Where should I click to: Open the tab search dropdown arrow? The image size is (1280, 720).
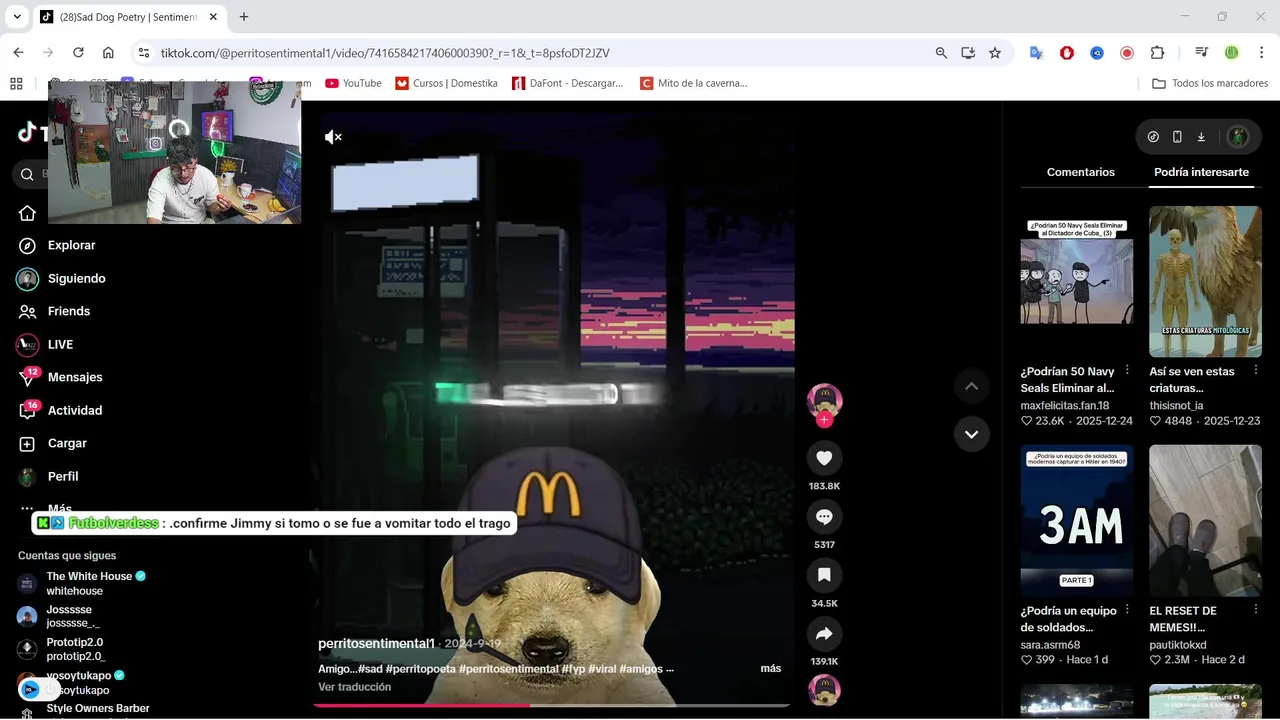tap(17, 17)
